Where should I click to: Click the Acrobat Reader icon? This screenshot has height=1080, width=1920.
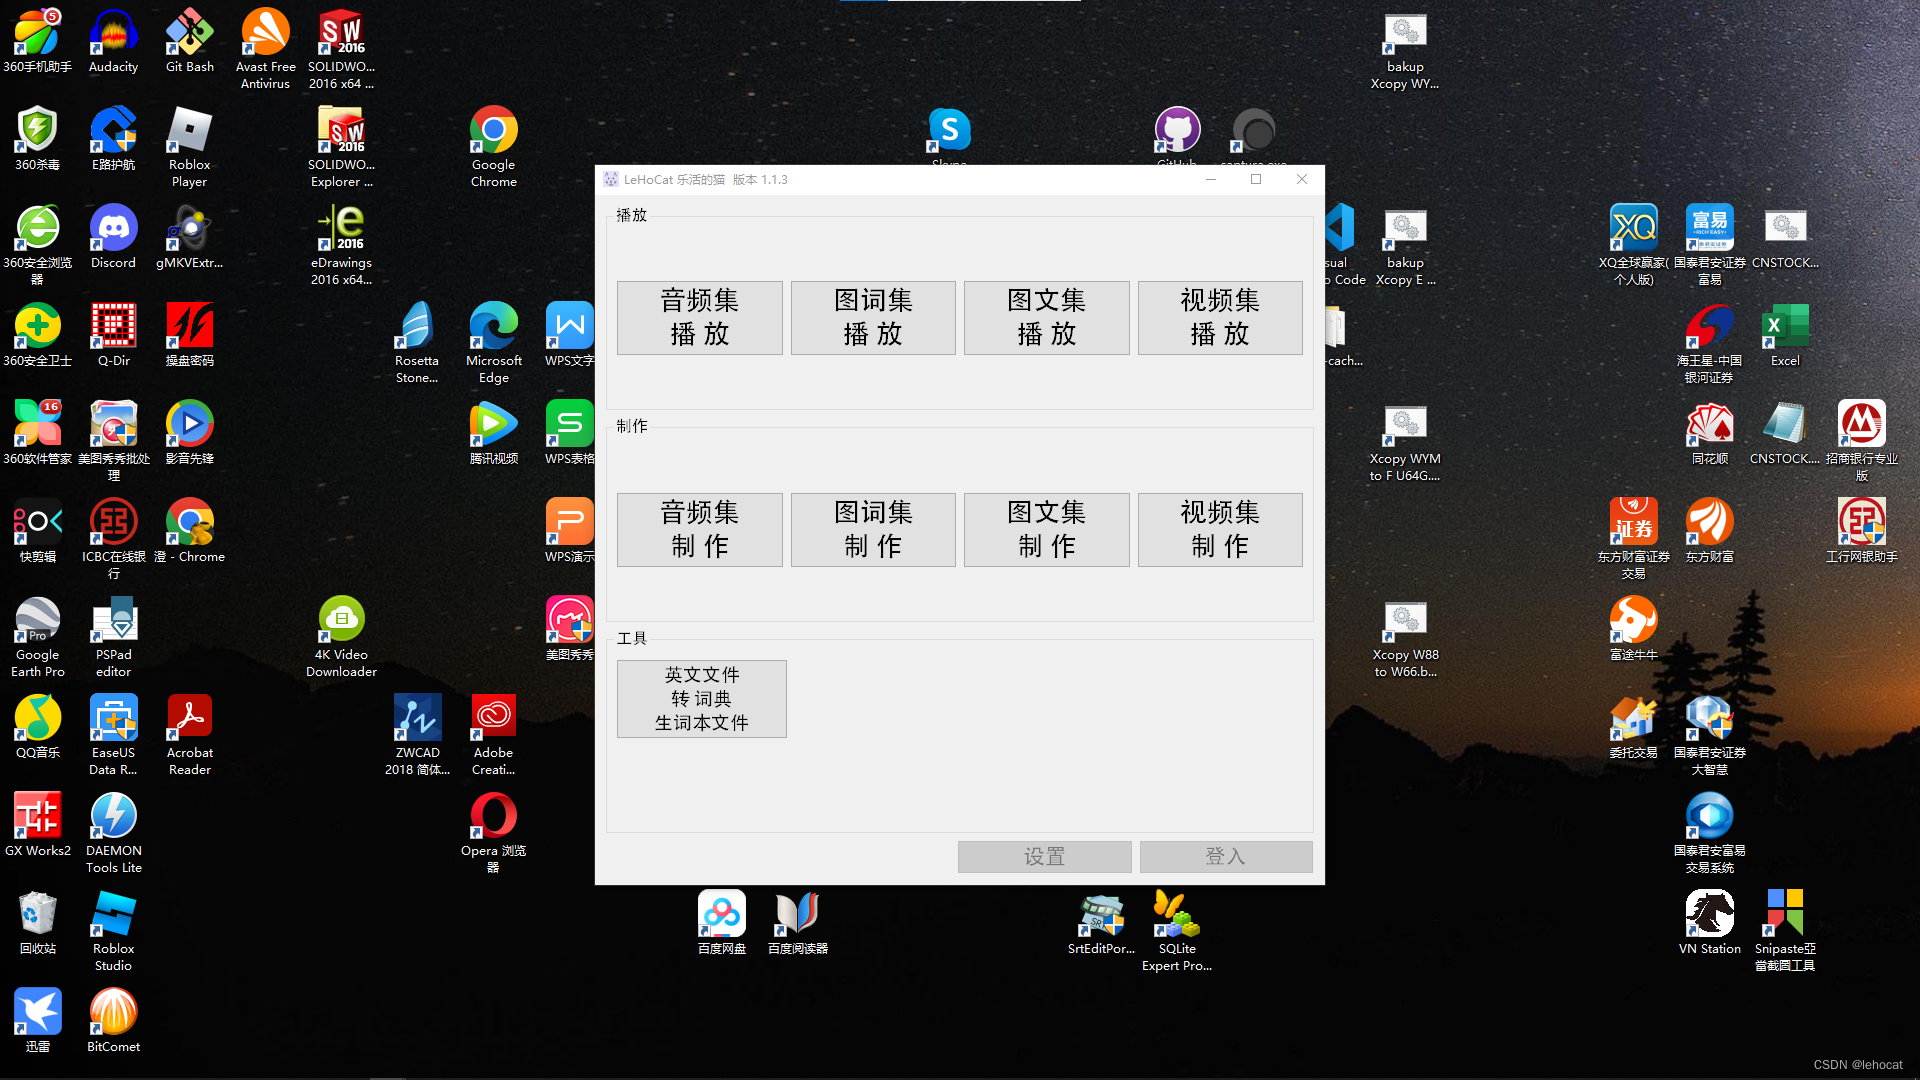pyautogui.click(x=189, y=720)
